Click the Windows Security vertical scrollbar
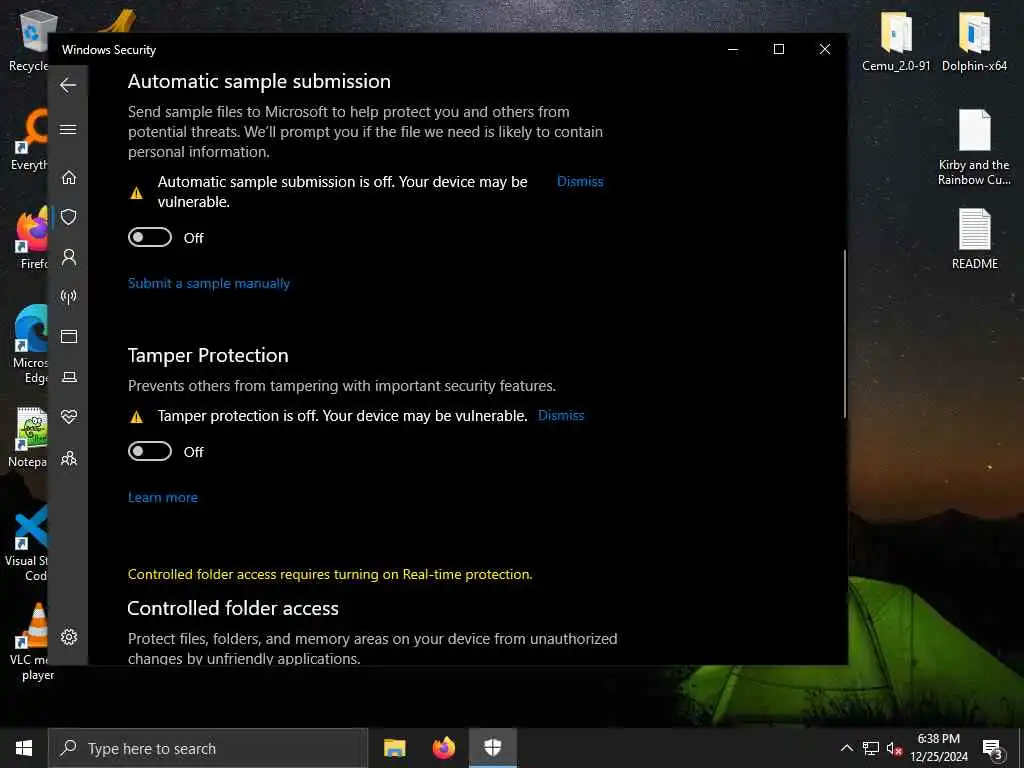The image size is (1024, 768). click(844, 333)
